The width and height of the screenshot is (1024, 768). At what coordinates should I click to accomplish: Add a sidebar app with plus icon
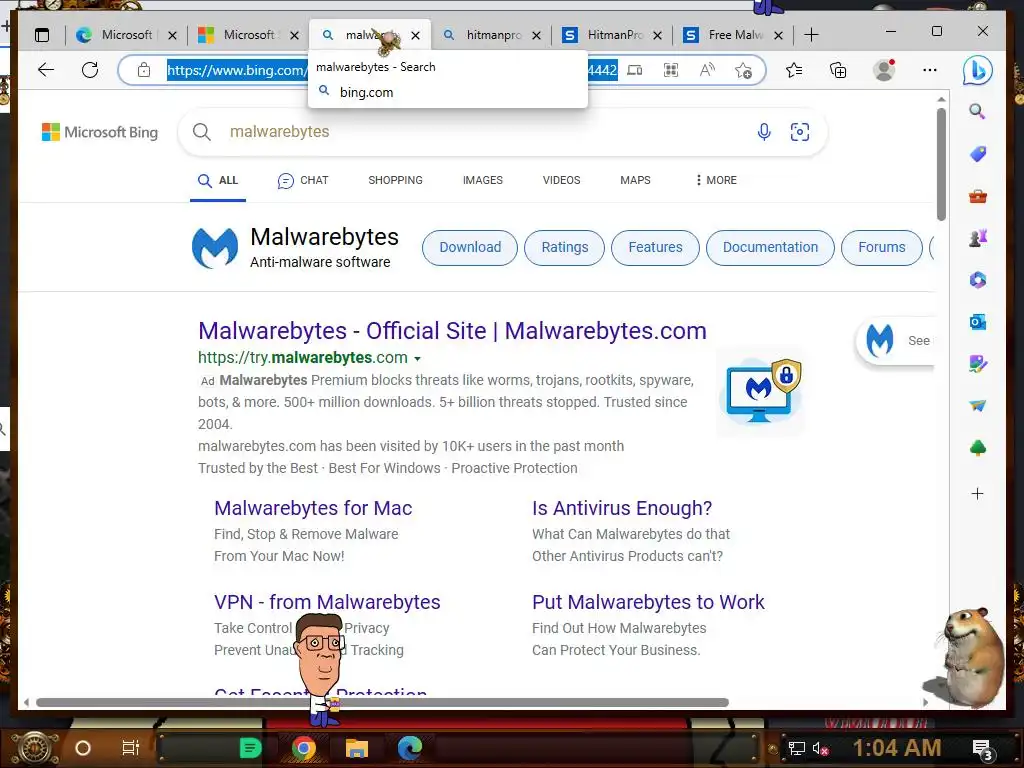click(x=978, y=494)
